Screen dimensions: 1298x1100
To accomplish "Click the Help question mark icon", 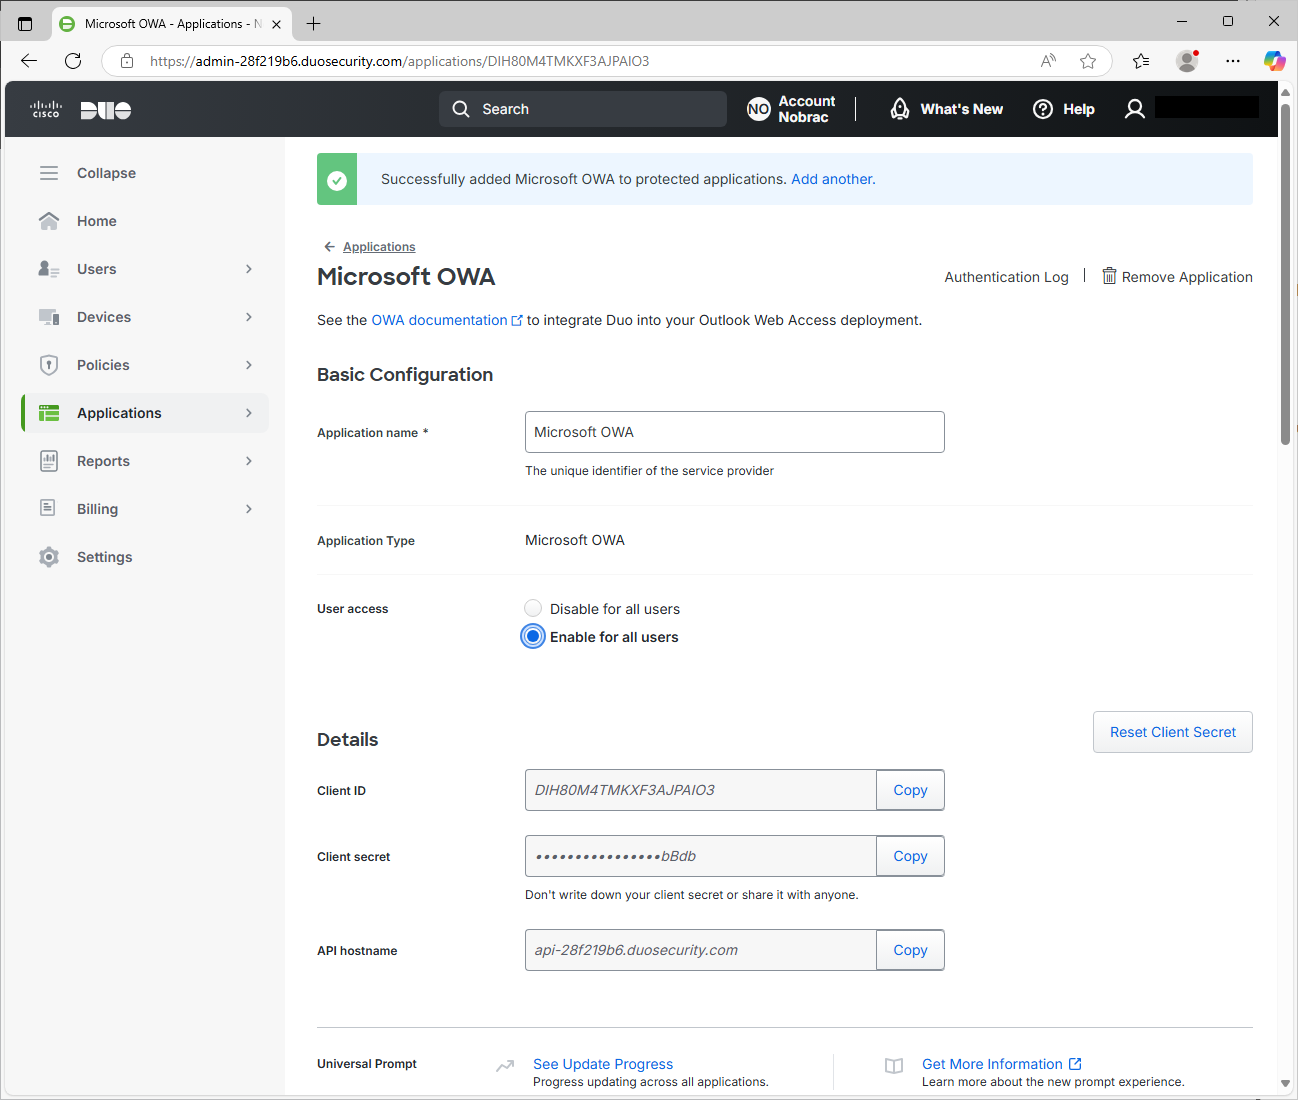I will [1043, 109].
